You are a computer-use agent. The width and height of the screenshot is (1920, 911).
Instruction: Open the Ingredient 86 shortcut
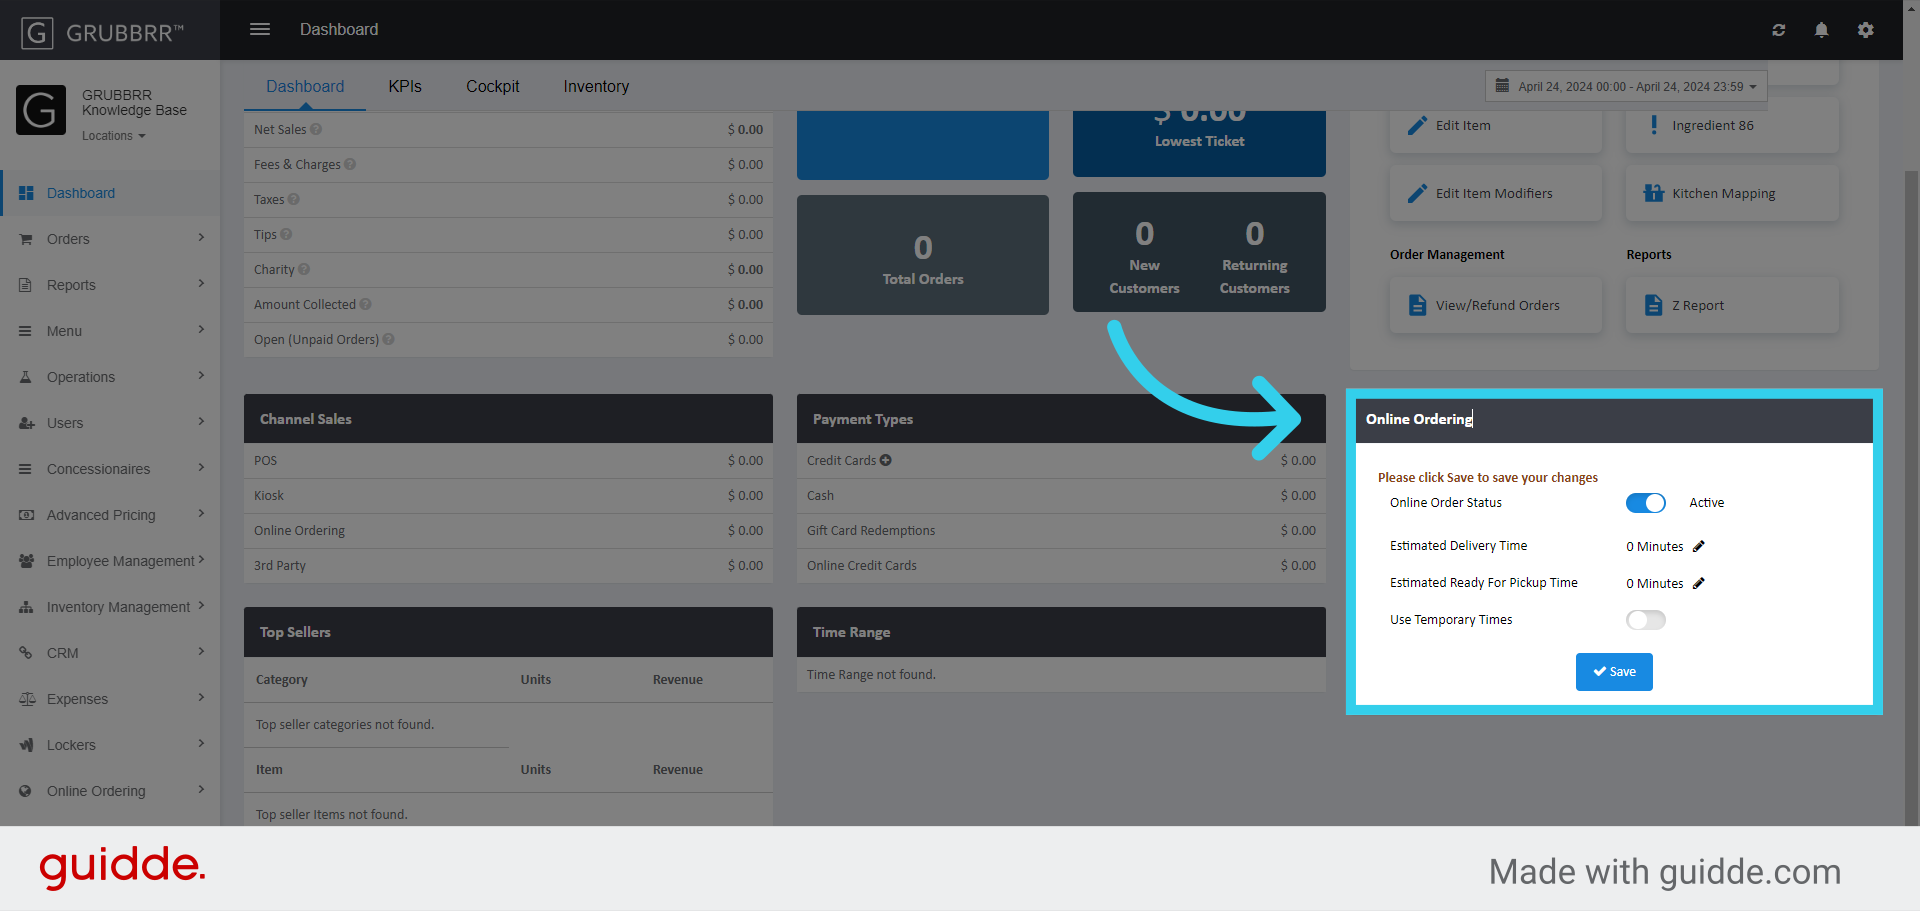point(1732,125)
